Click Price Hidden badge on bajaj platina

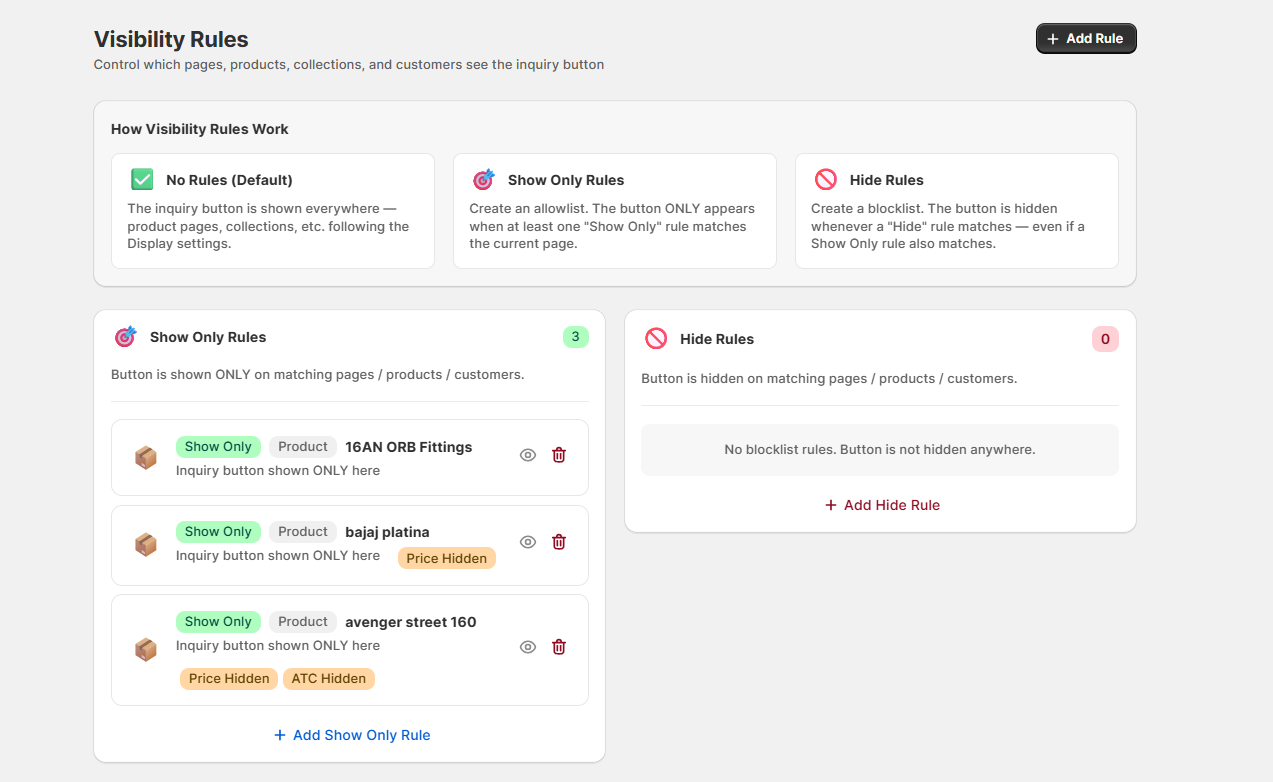click(446, 559)
